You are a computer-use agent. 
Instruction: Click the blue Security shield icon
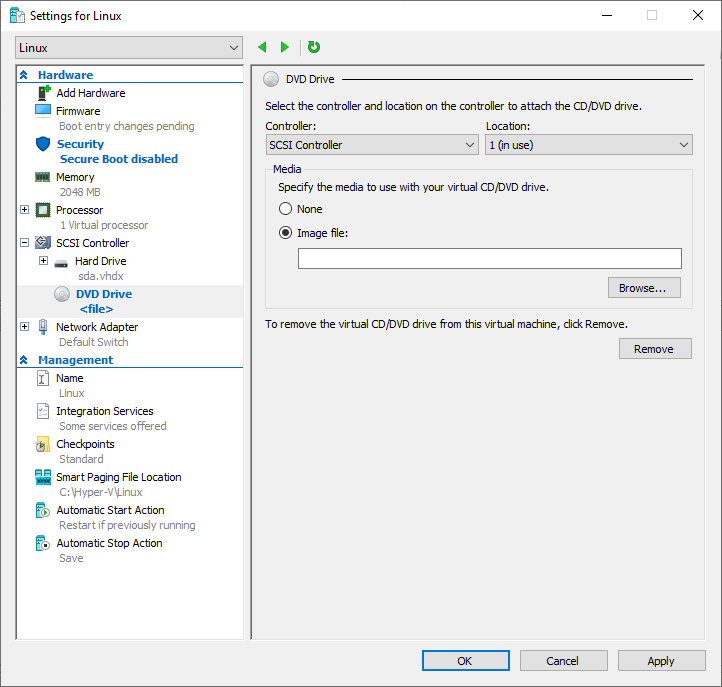point(43,144)
